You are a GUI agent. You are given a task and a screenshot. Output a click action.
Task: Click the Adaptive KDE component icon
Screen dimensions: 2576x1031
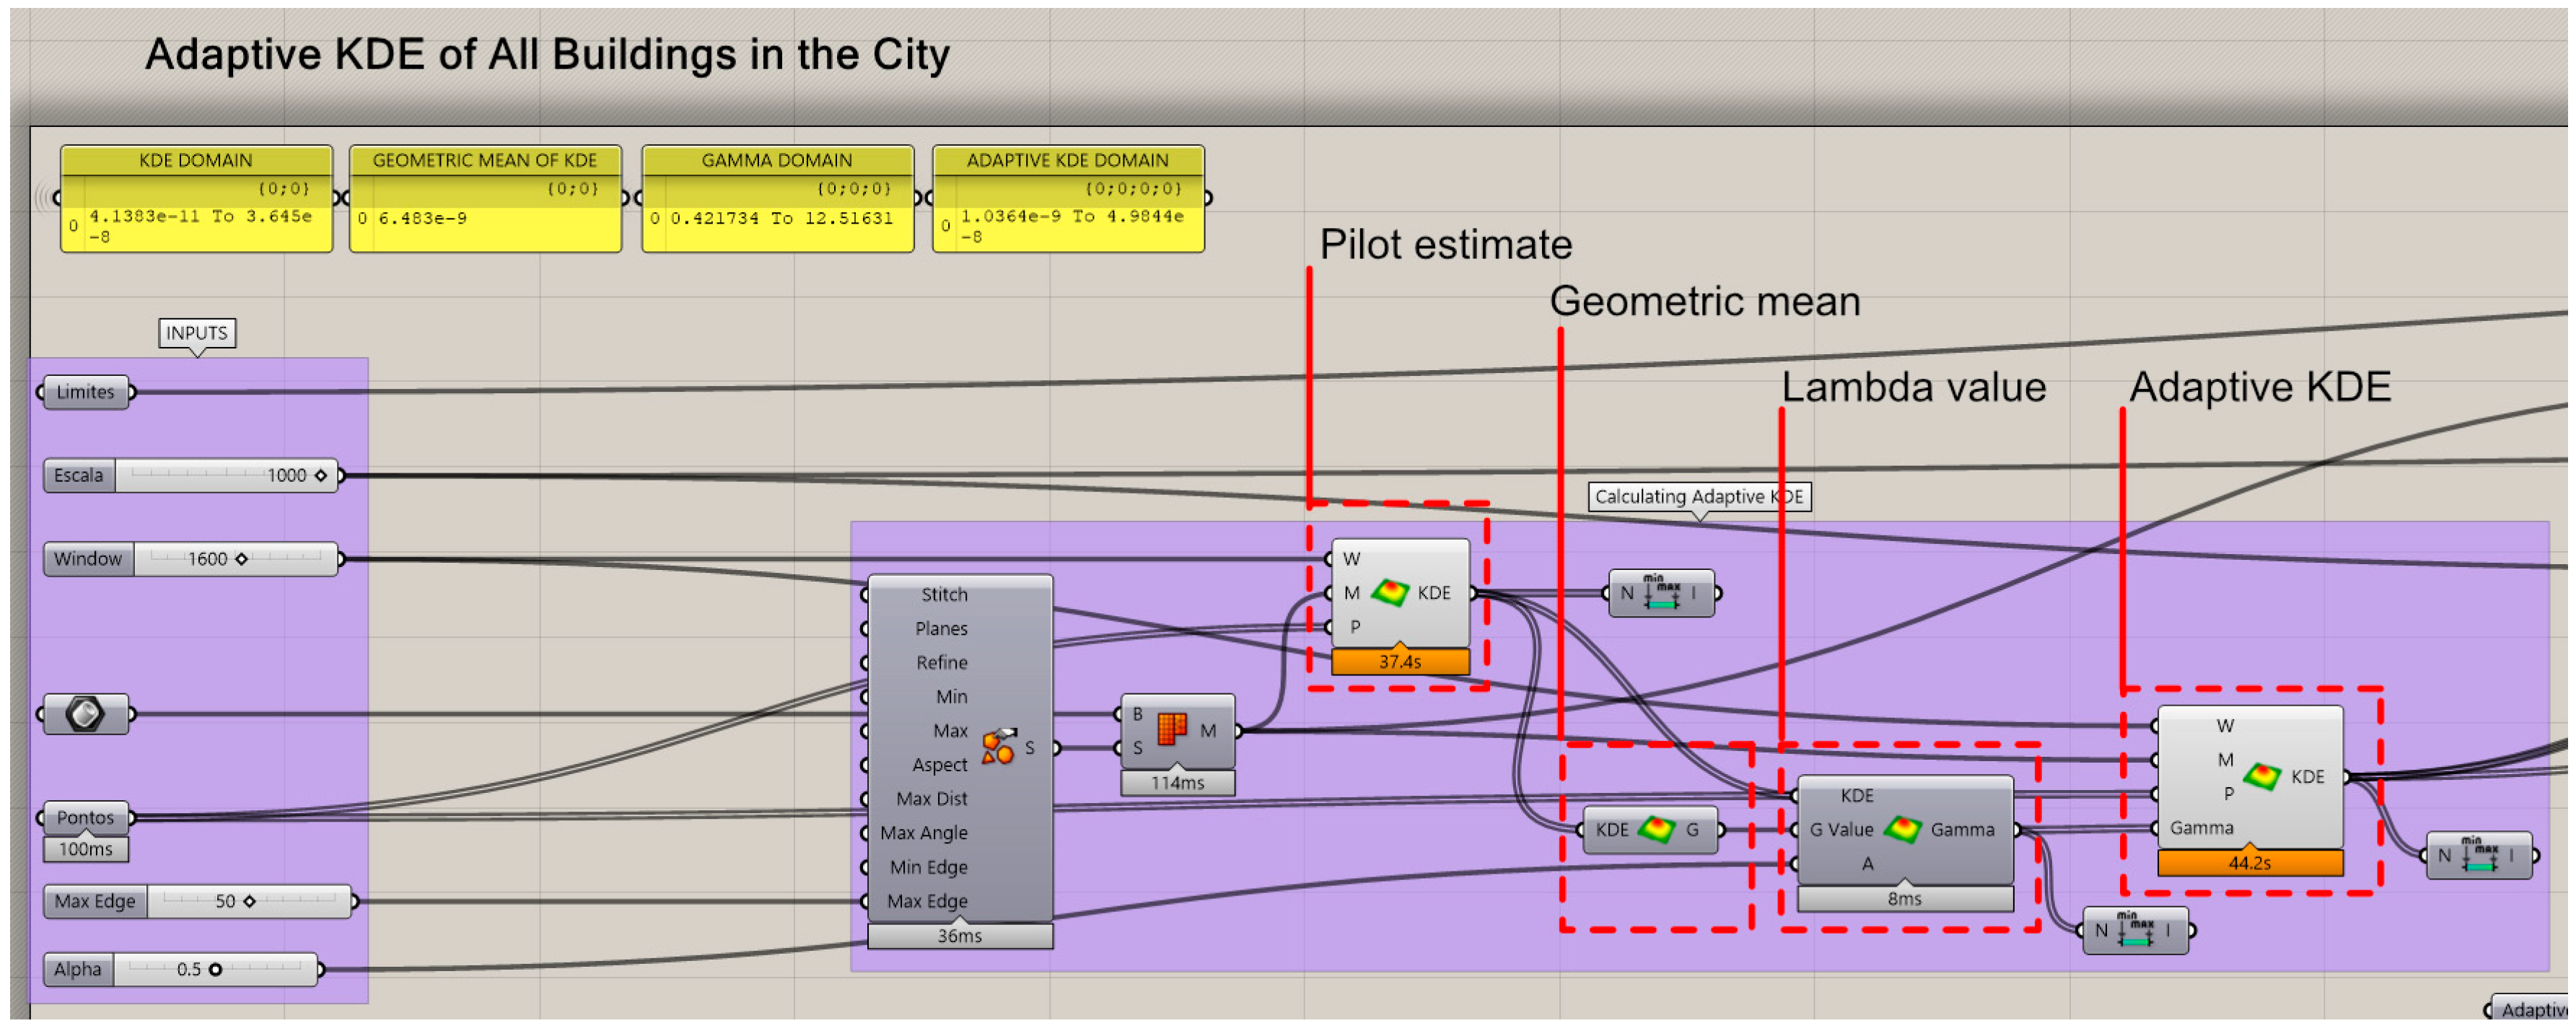point(2262,777)
